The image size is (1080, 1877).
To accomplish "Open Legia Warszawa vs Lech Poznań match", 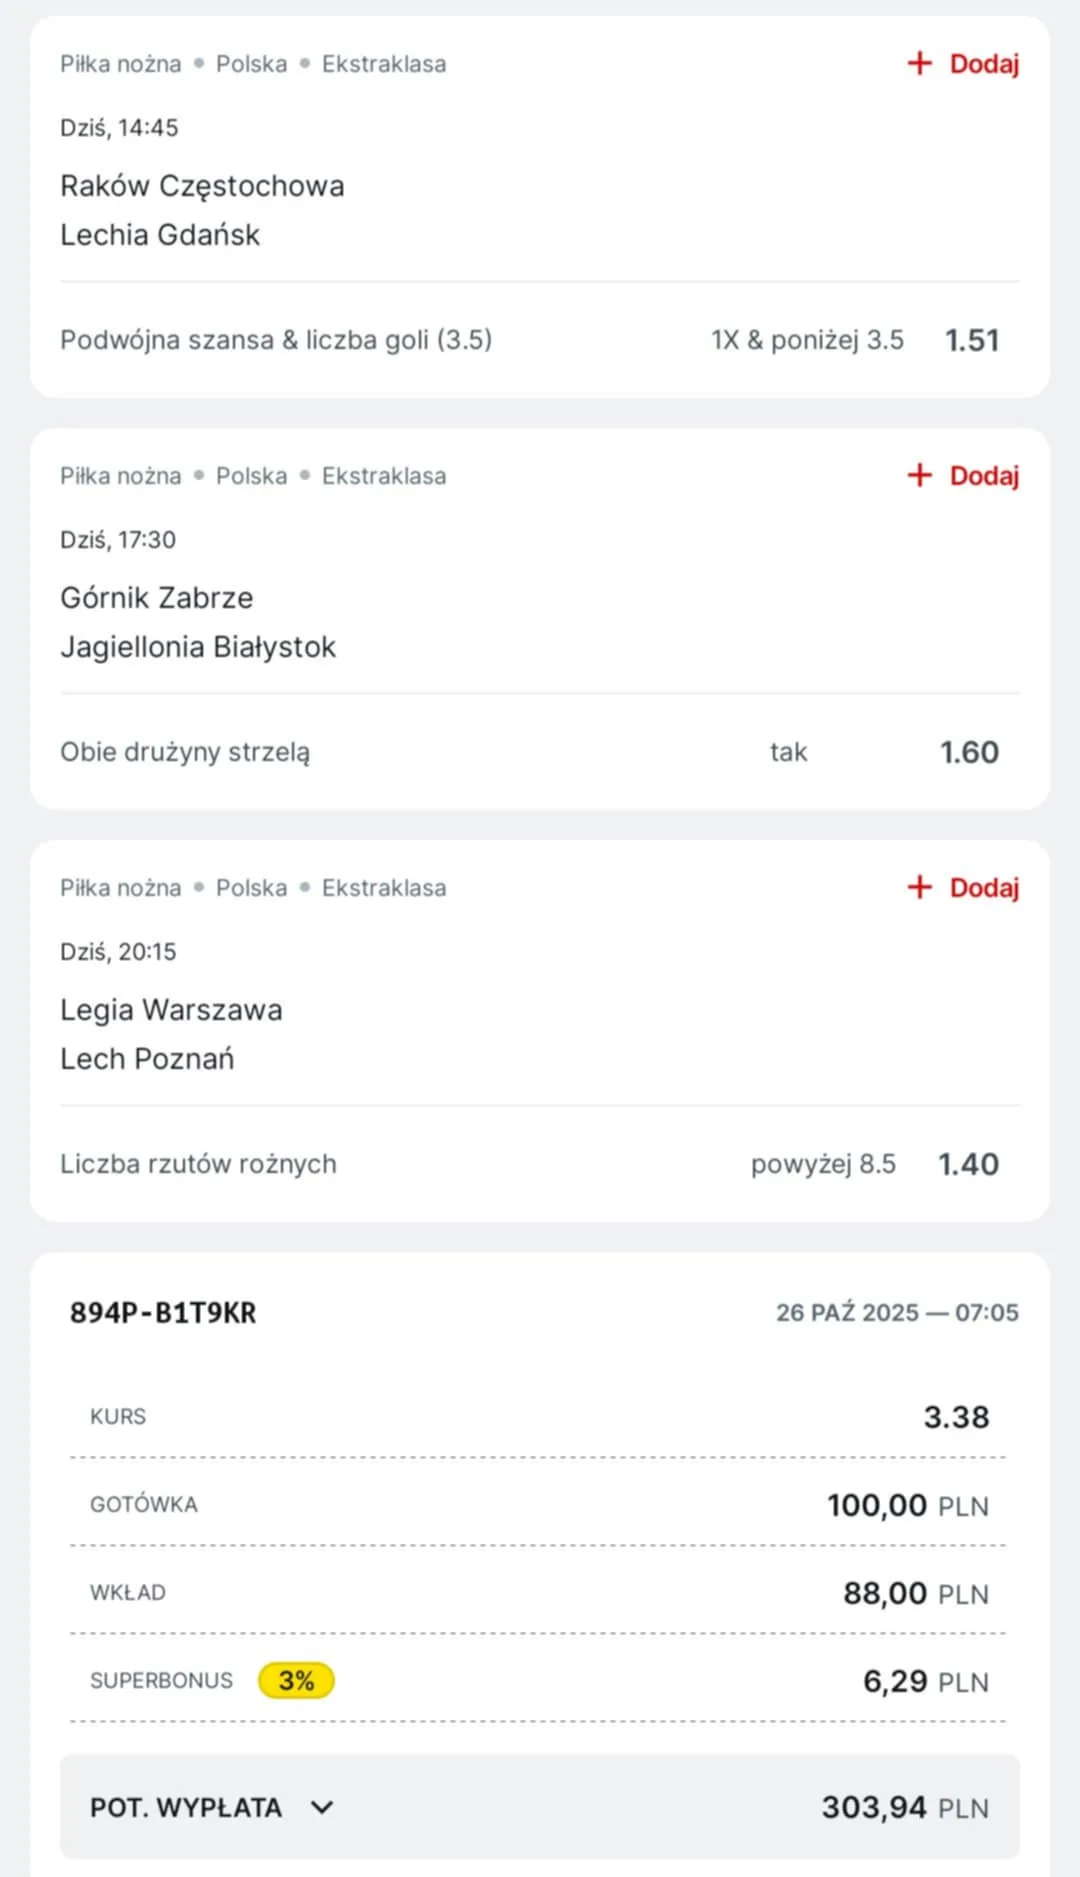I will [x=171, y=1034].
